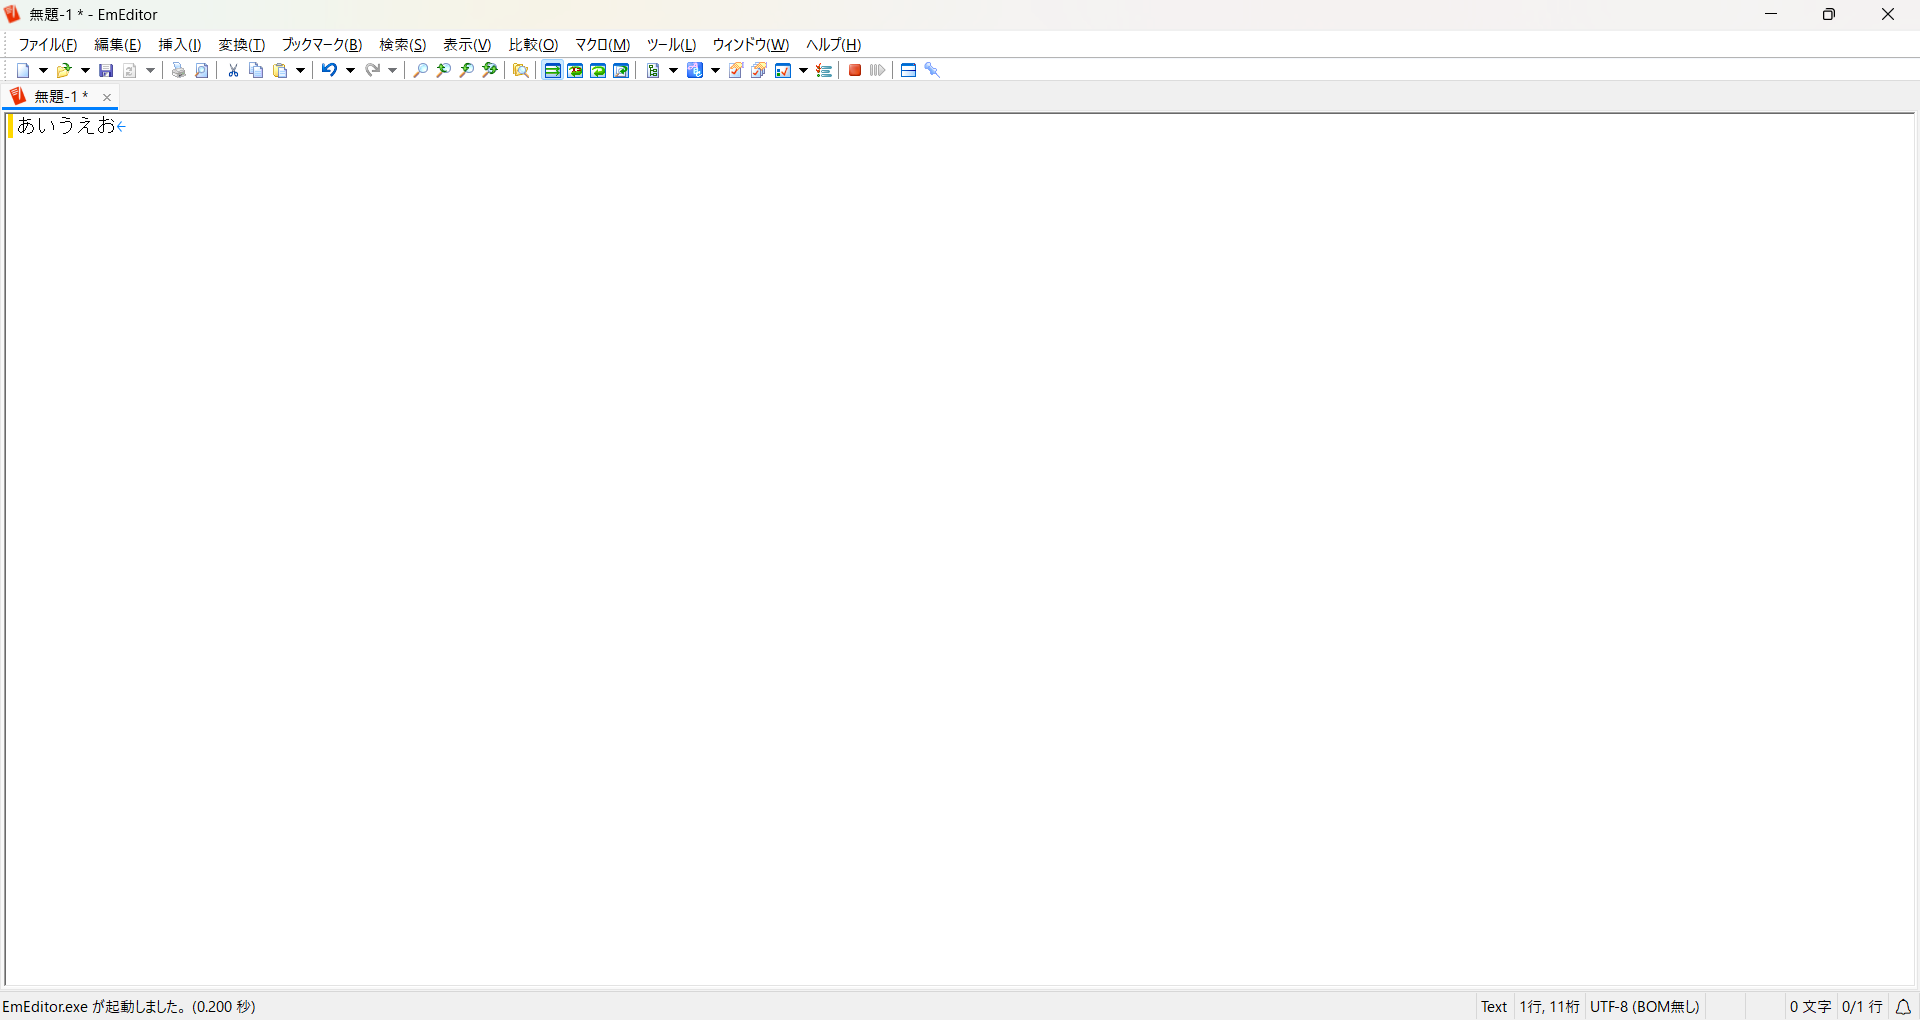
Task: Expand the dropdown arrow next to New
Action: (x=43, y=70)
